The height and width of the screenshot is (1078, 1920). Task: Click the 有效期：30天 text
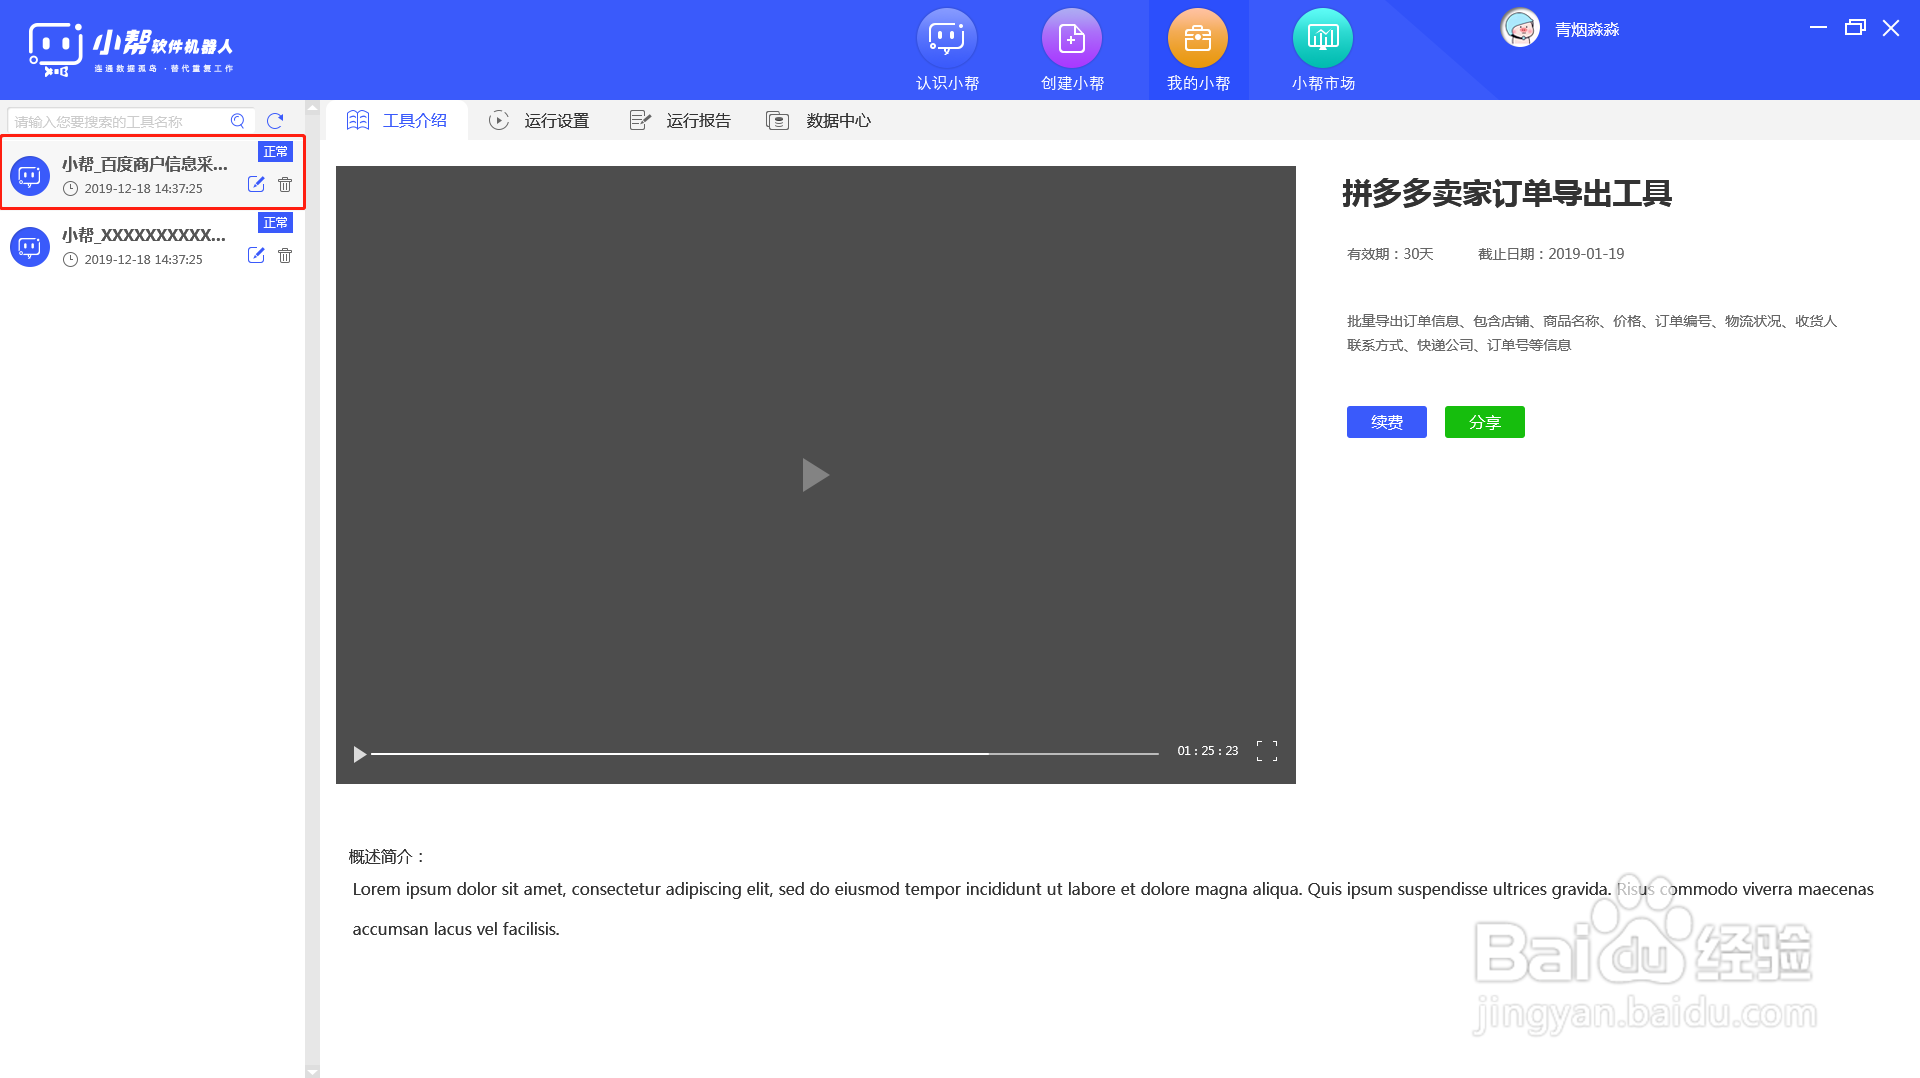point(1390,254)
